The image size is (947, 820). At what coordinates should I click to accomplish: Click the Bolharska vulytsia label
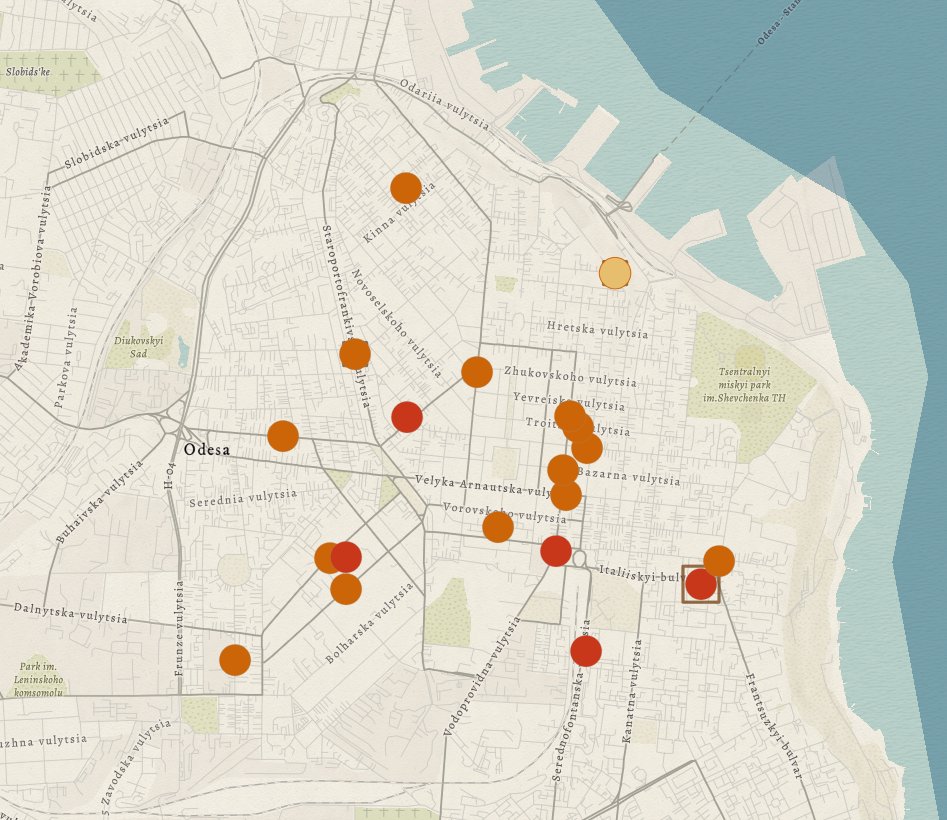pos(370,623)
